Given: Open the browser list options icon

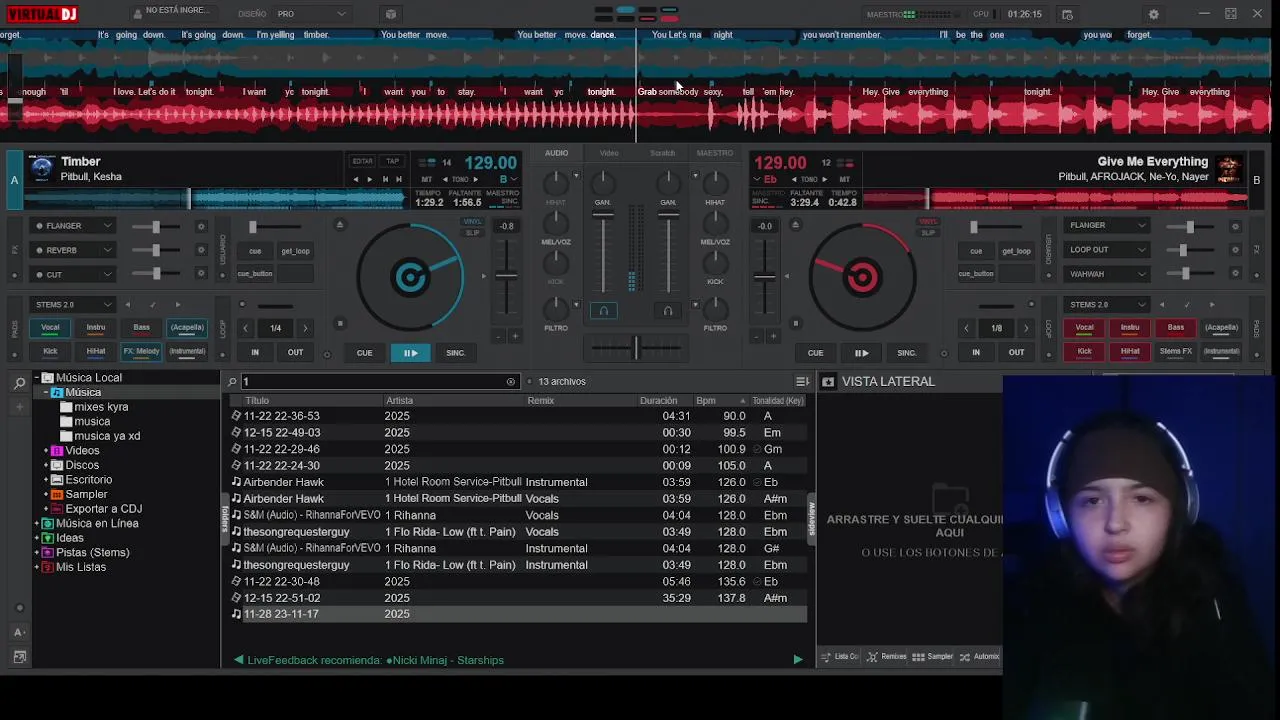Looking at the screenshot, I should (x=802, y=381).
